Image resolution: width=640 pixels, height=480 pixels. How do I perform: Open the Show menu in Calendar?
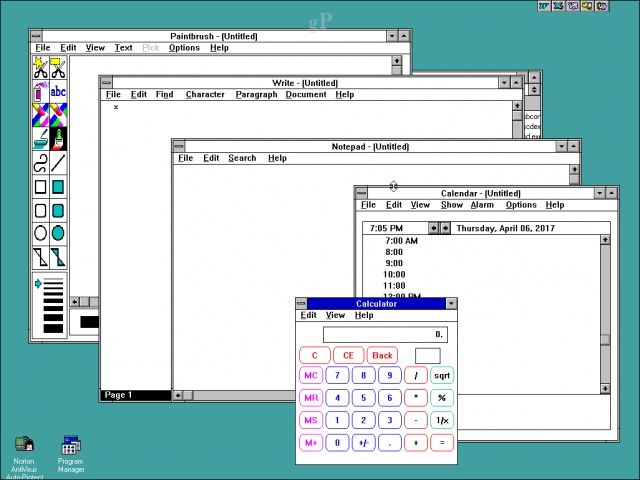451,205
